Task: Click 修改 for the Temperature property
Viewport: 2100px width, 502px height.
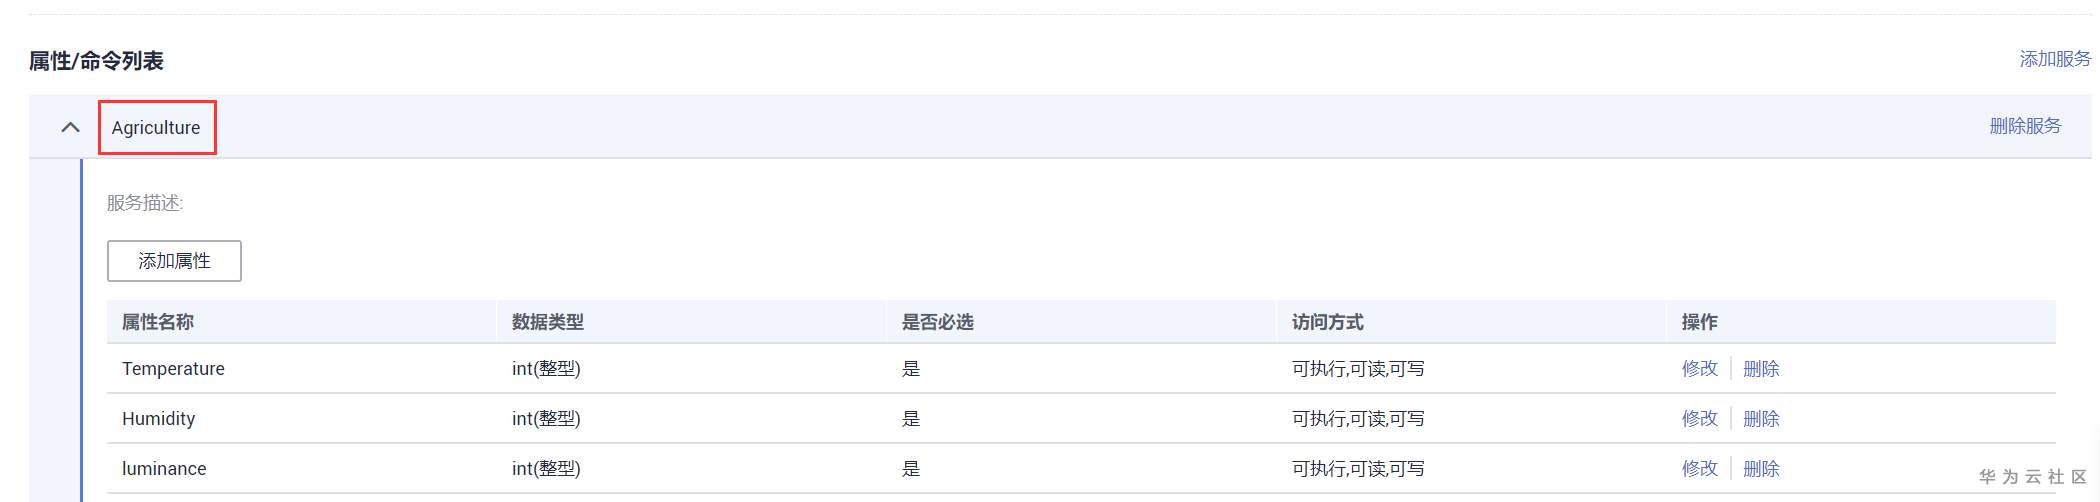Action: [1699, 369]
